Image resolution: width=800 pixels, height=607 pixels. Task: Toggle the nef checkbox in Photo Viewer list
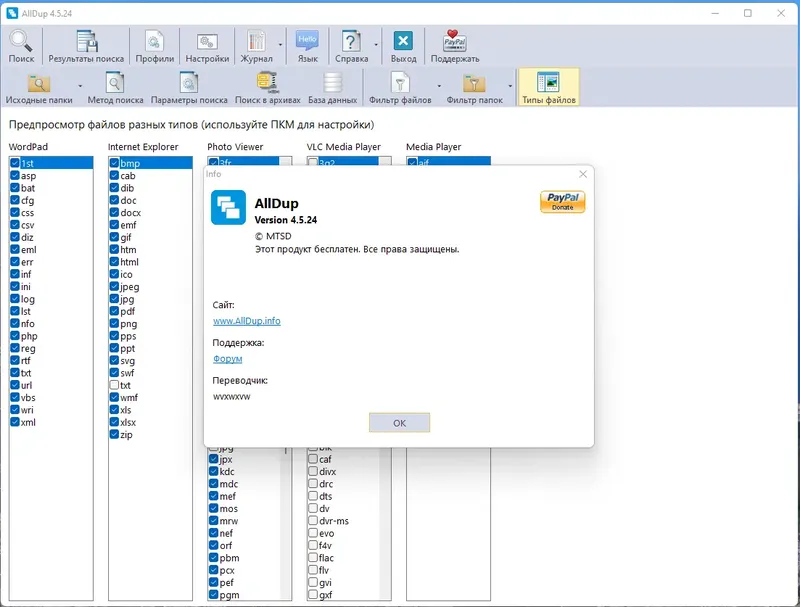click(x=214, y=533)
